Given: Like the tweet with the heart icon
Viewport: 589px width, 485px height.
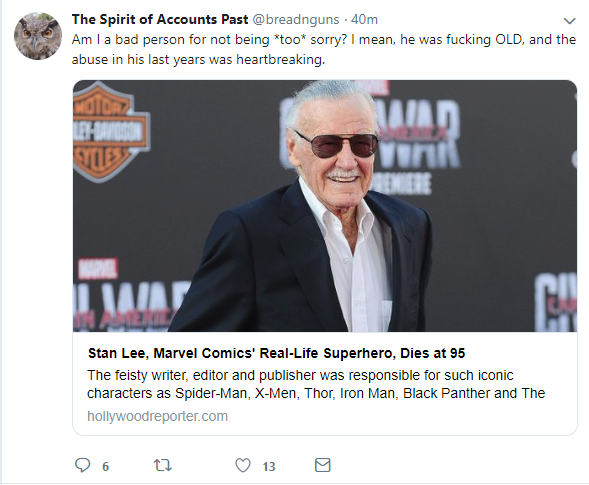Looking at the screenshot, I should pos(243,465).
